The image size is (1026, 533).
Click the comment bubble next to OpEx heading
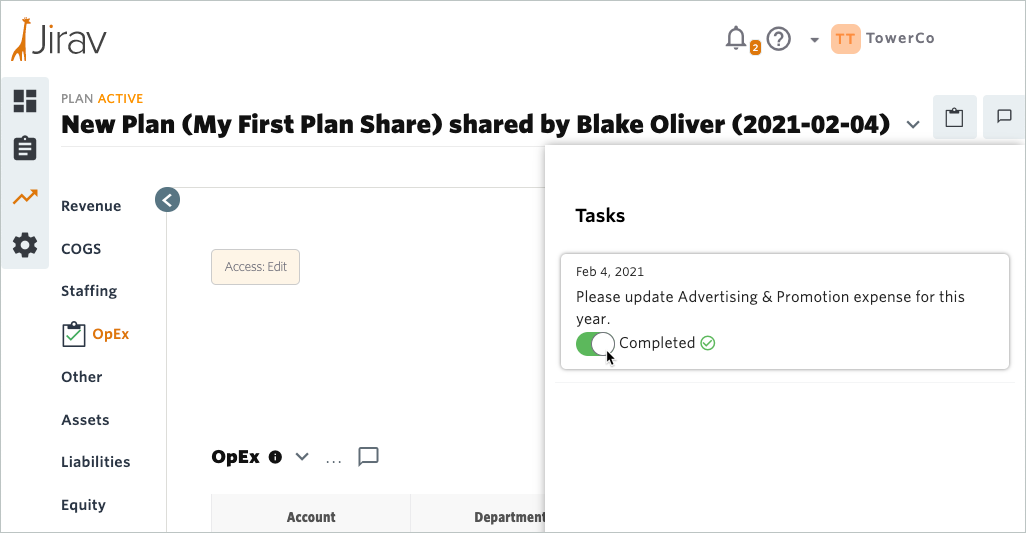[x=368, y=456]
